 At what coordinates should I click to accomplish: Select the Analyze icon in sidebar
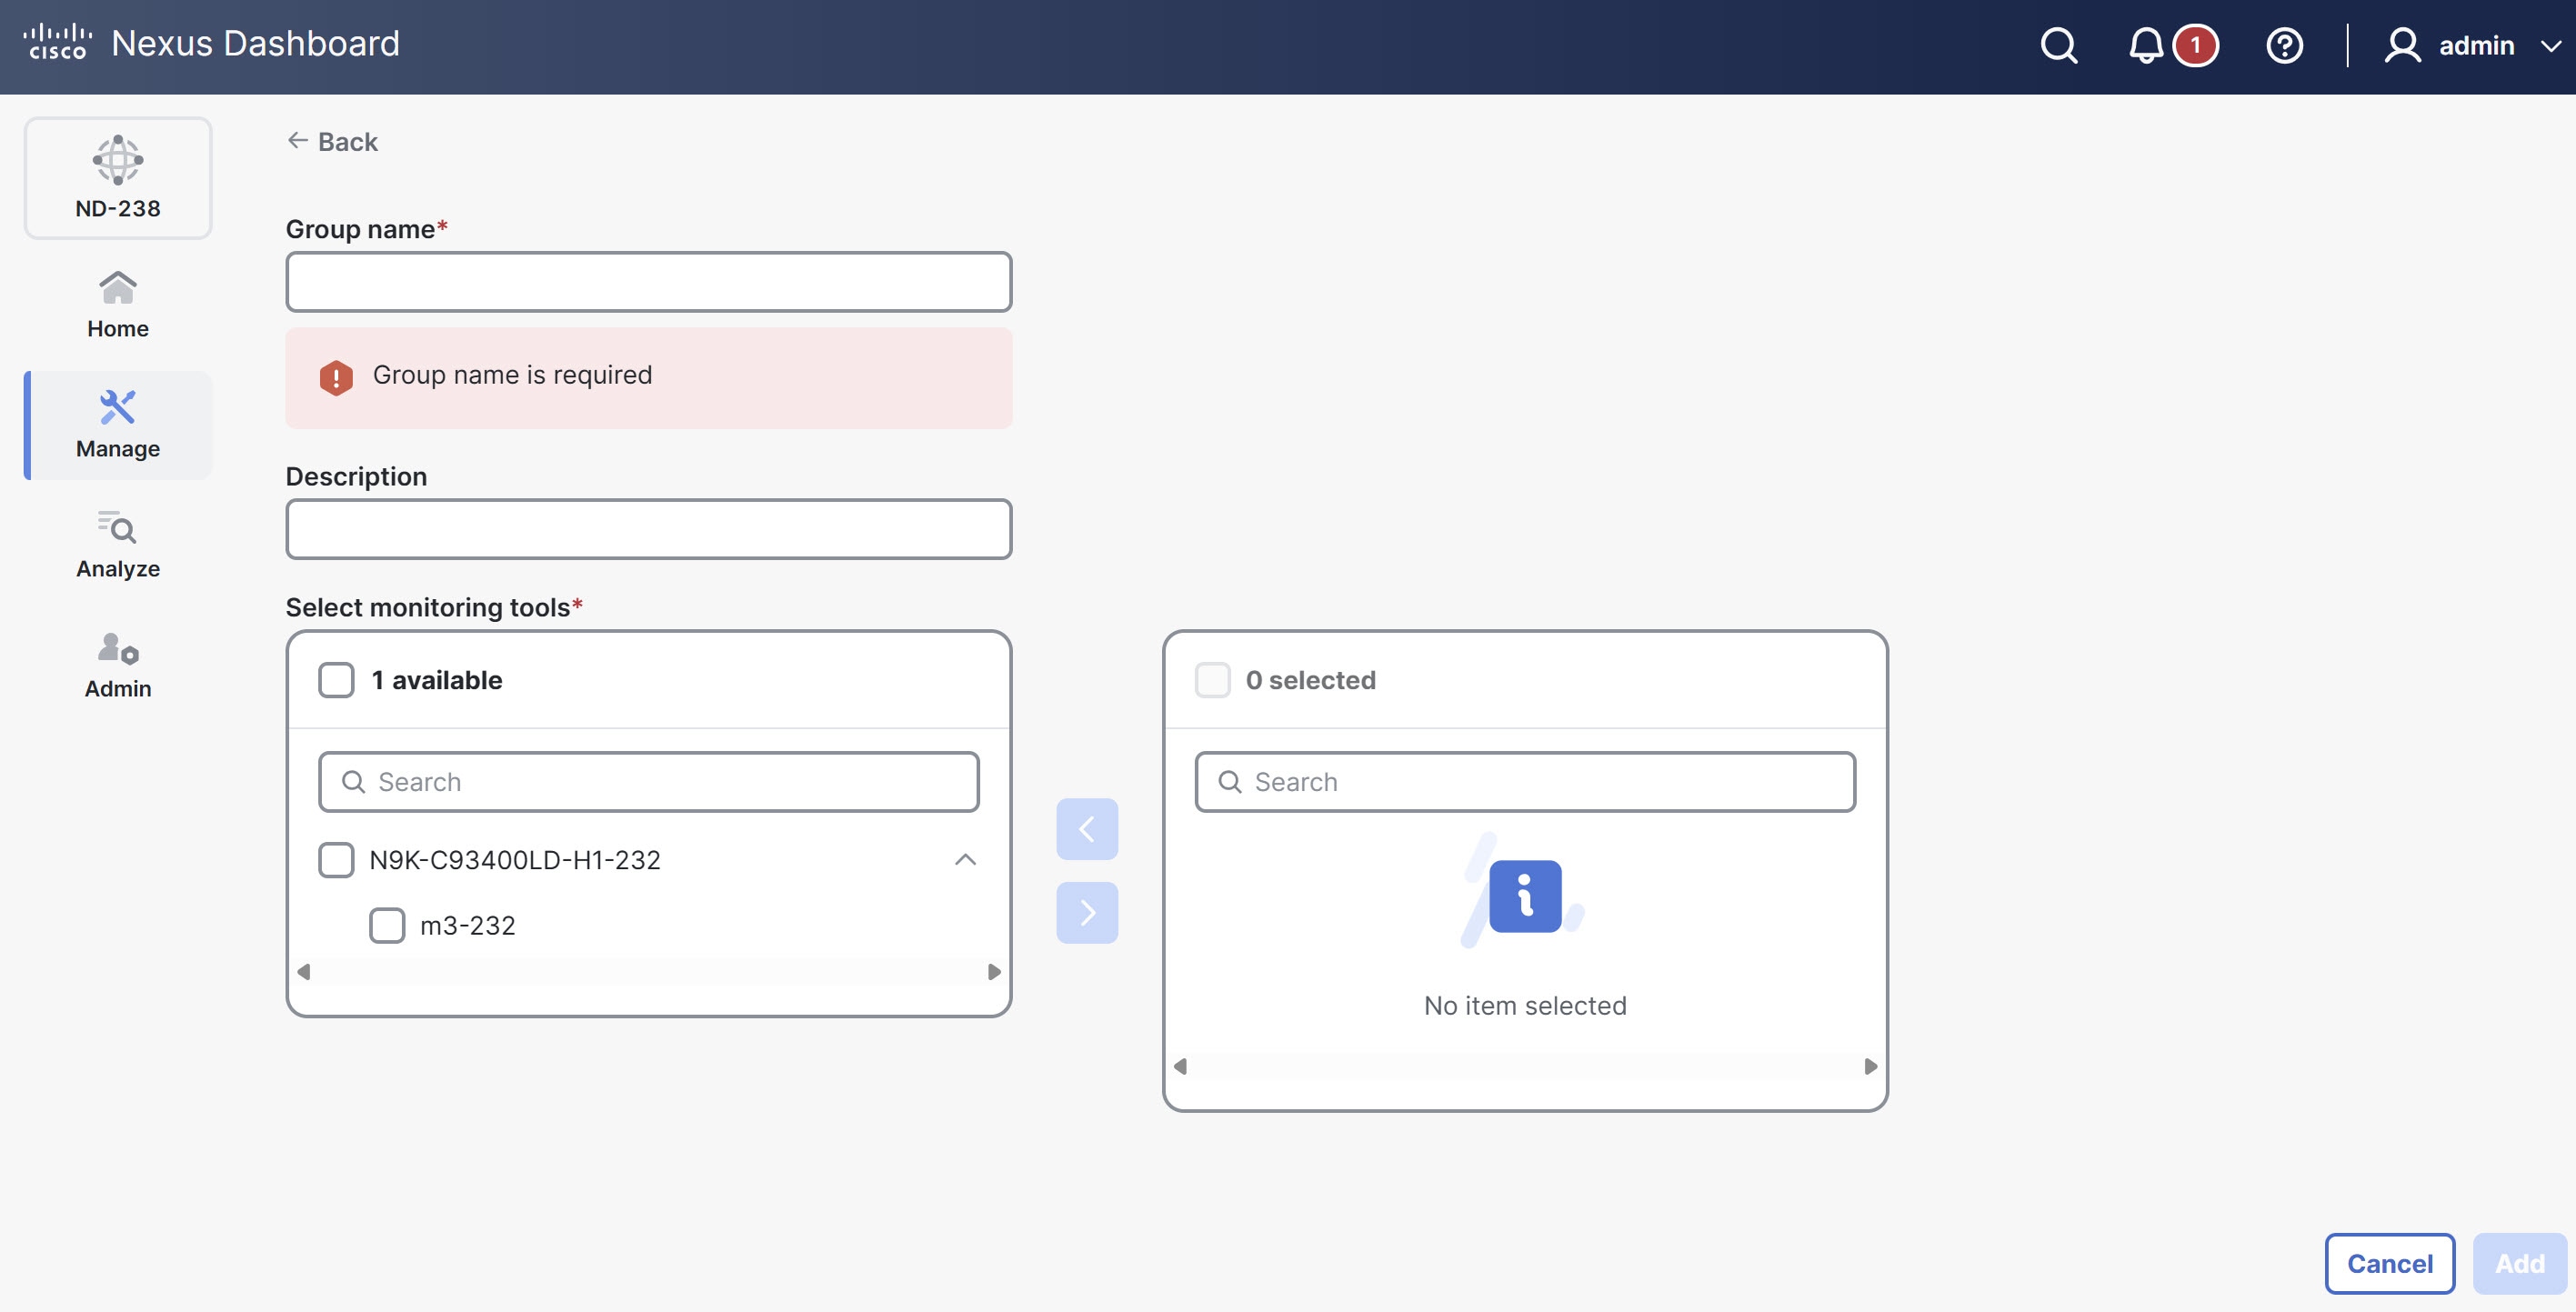117,529
